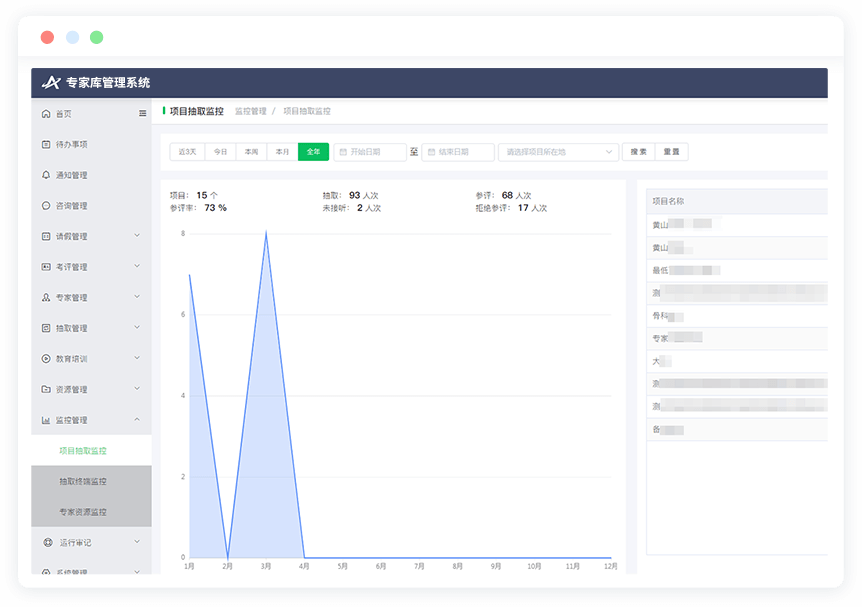Click the 专家管理 person icon
This screenshot has width=862, height=607.
coord(46,298)
